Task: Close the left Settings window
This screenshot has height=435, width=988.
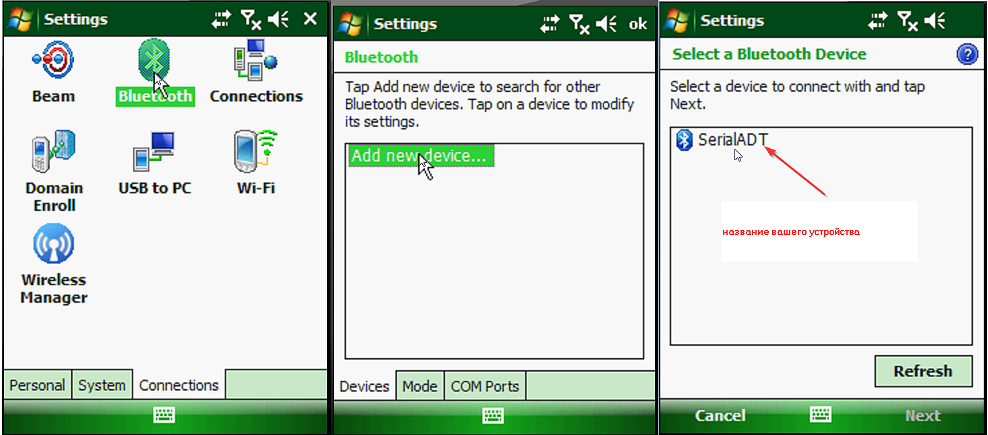Action: [310, 20]
